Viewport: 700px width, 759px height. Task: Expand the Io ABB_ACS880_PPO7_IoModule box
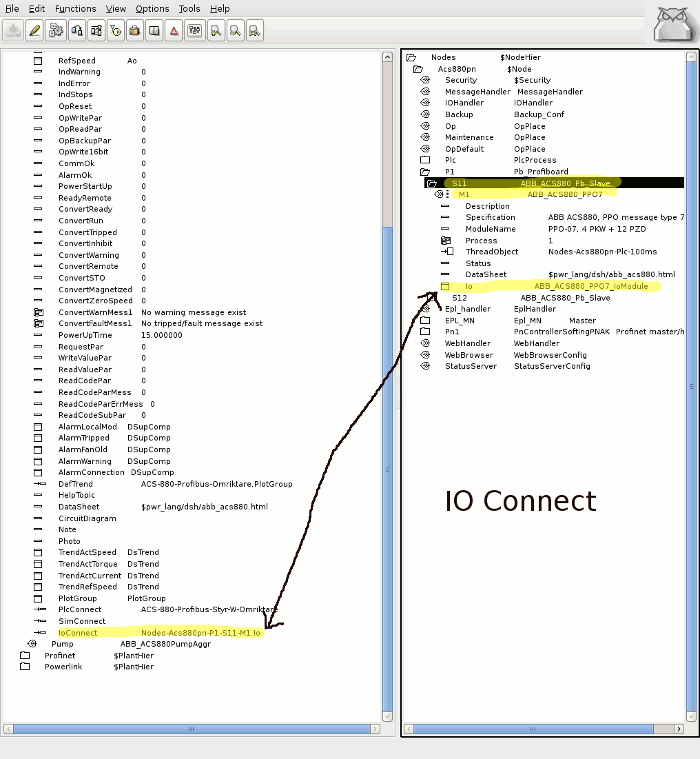(445, 286)
